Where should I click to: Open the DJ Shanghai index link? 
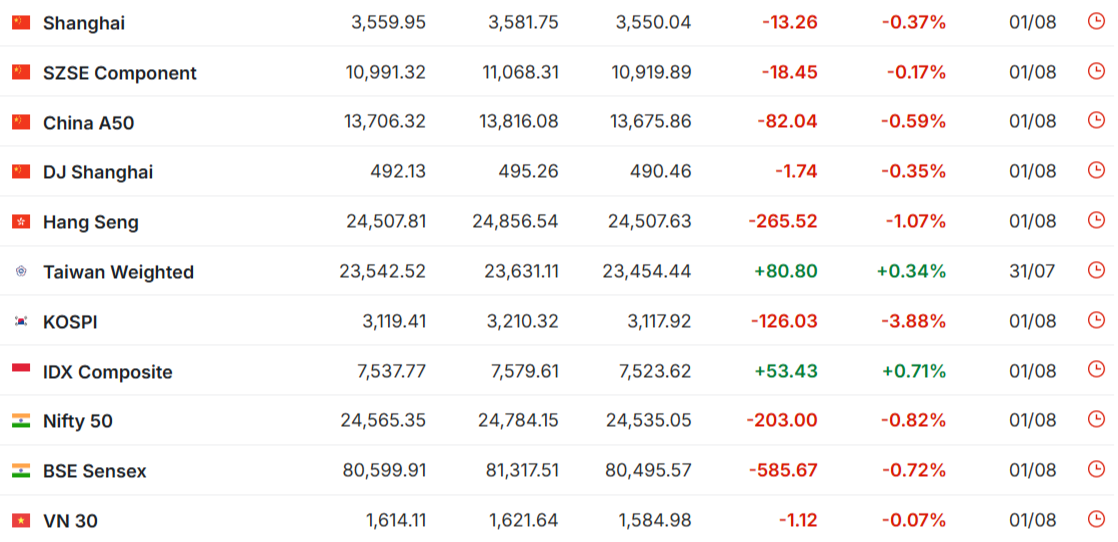(x=98, y=173)
